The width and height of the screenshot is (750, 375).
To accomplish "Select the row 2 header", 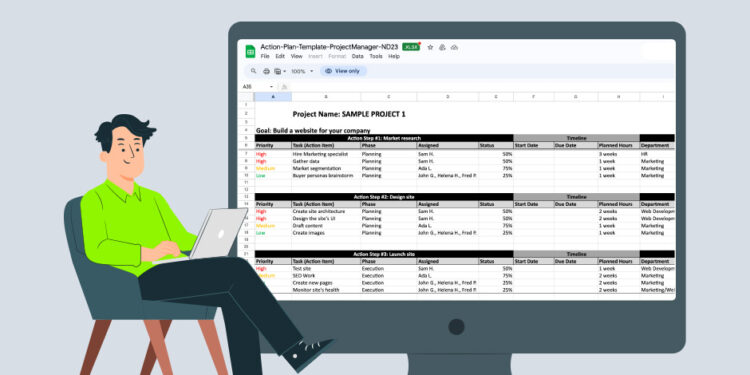I will coord(246,114).
